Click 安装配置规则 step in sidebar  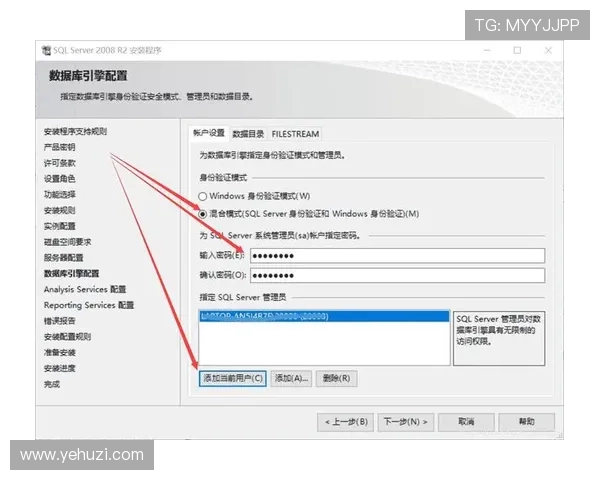pos(68,337)
